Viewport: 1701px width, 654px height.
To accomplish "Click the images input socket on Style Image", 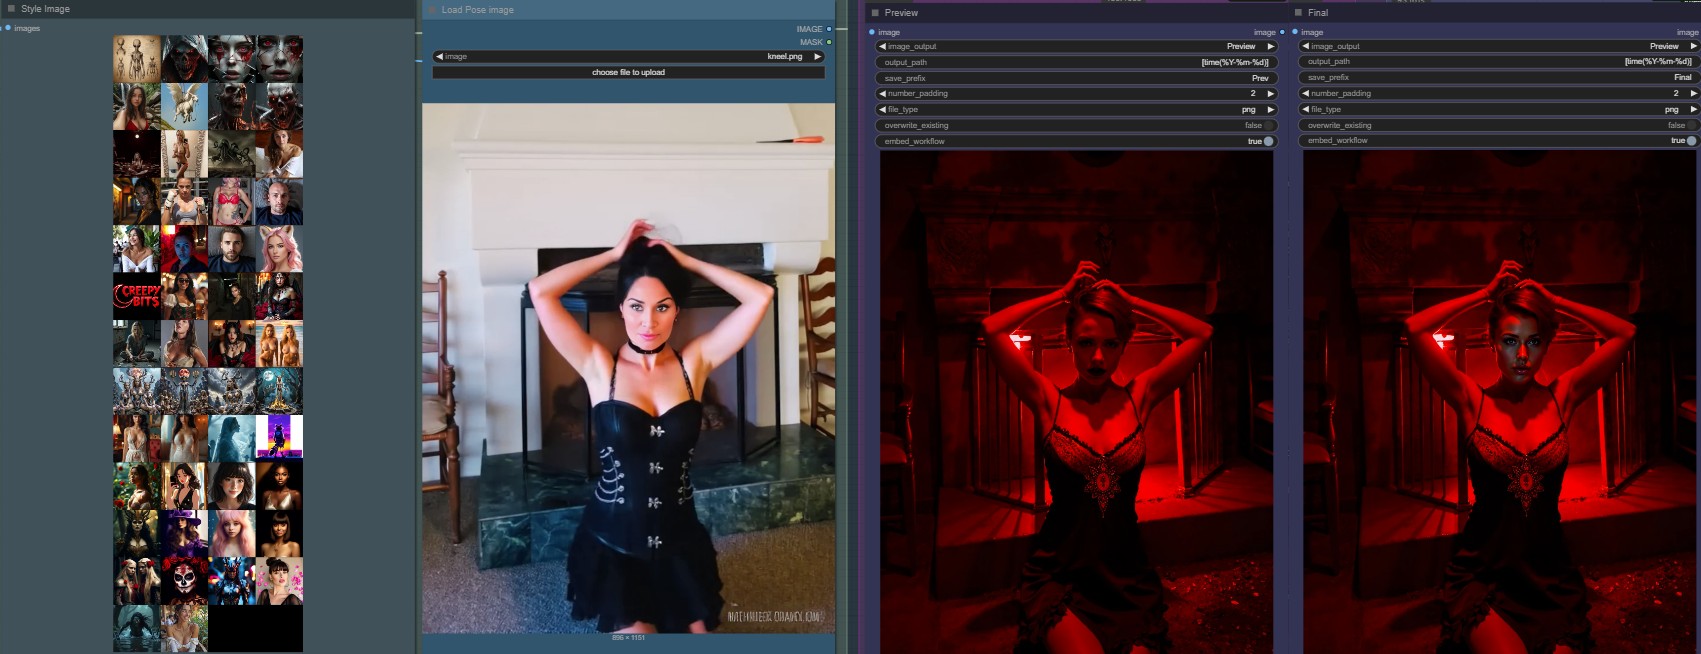I will click(x=8, y=28).
